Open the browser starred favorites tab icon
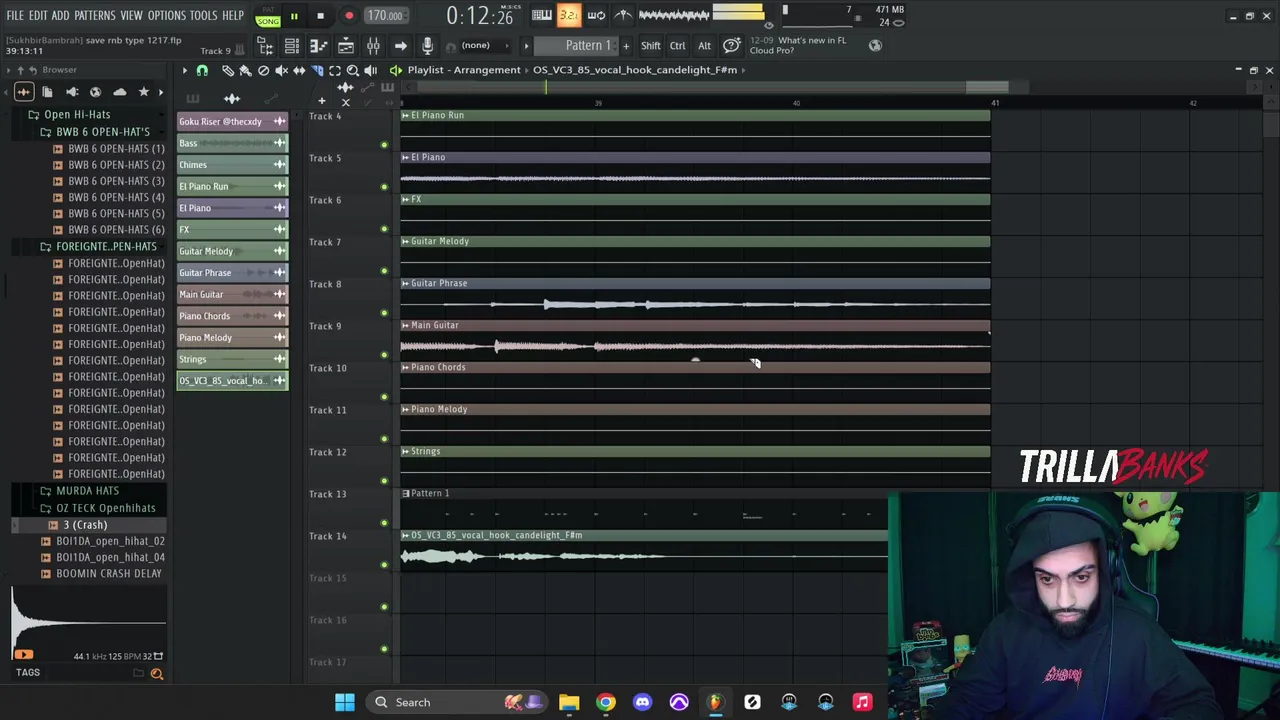 [143, 92]
